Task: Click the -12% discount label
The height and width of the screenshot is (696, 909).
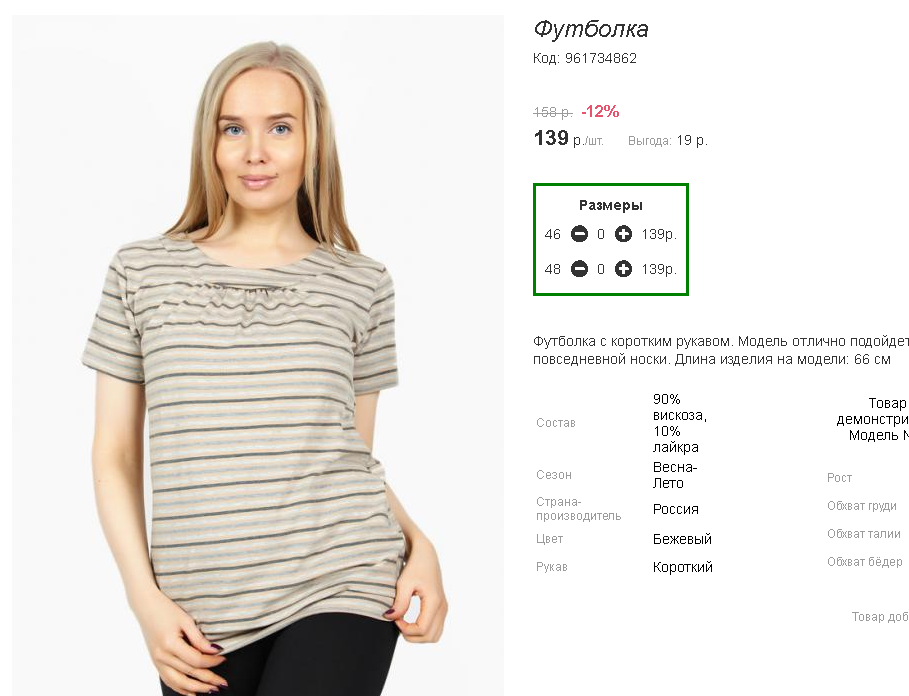Action: (x=601, y=111)
